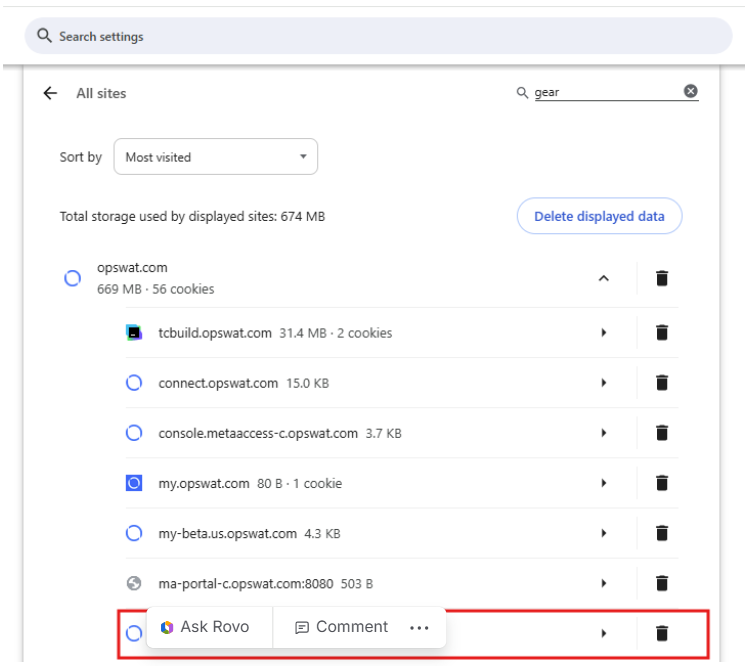Remove connect.opswat.com data via trash icon

pyautogui.click(x=661, y=383)
